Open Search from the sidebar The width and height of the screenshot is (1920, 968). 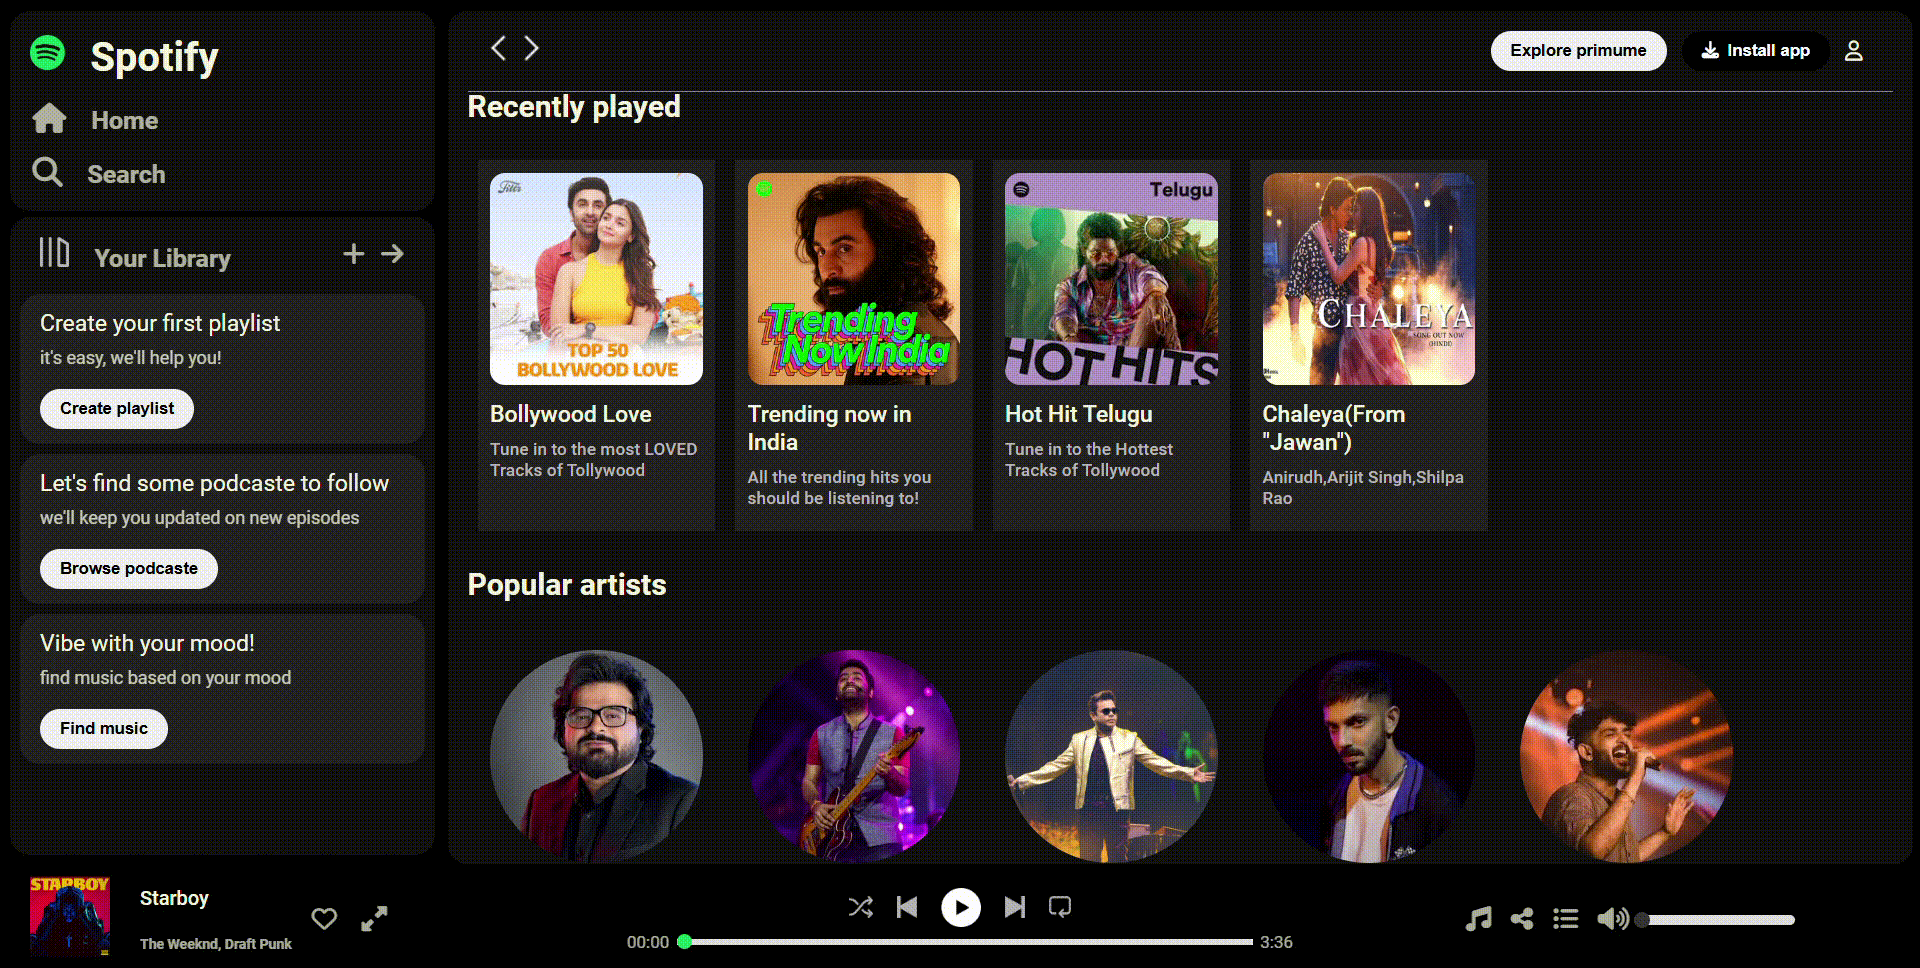126,174
